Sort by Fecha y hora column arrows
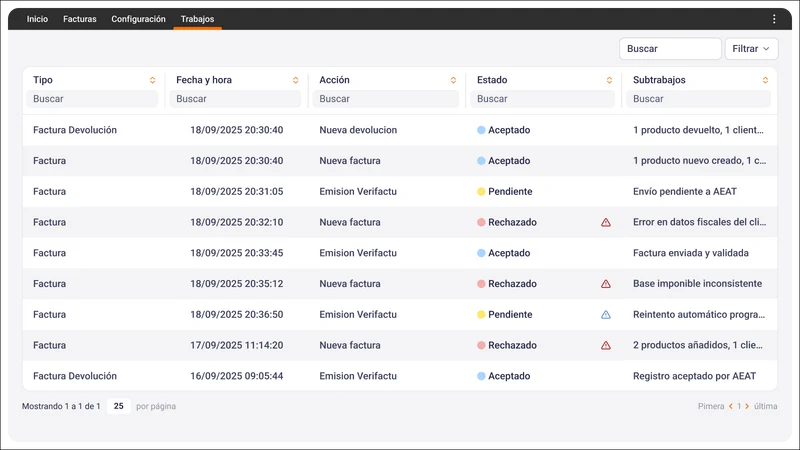The image size is (800, 450). click(x=295, y=80)
